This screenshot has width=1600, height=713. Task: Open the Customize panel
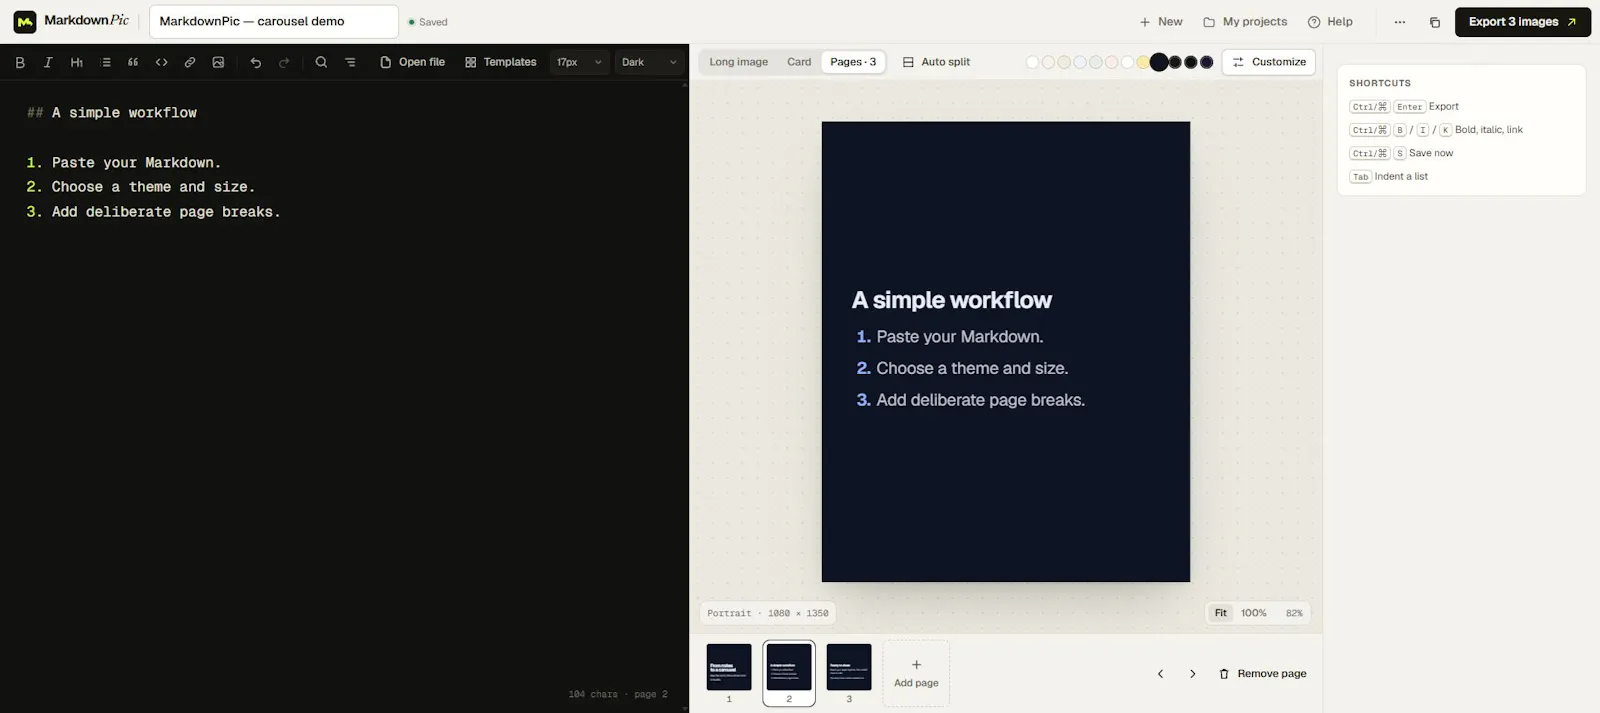1269,62
